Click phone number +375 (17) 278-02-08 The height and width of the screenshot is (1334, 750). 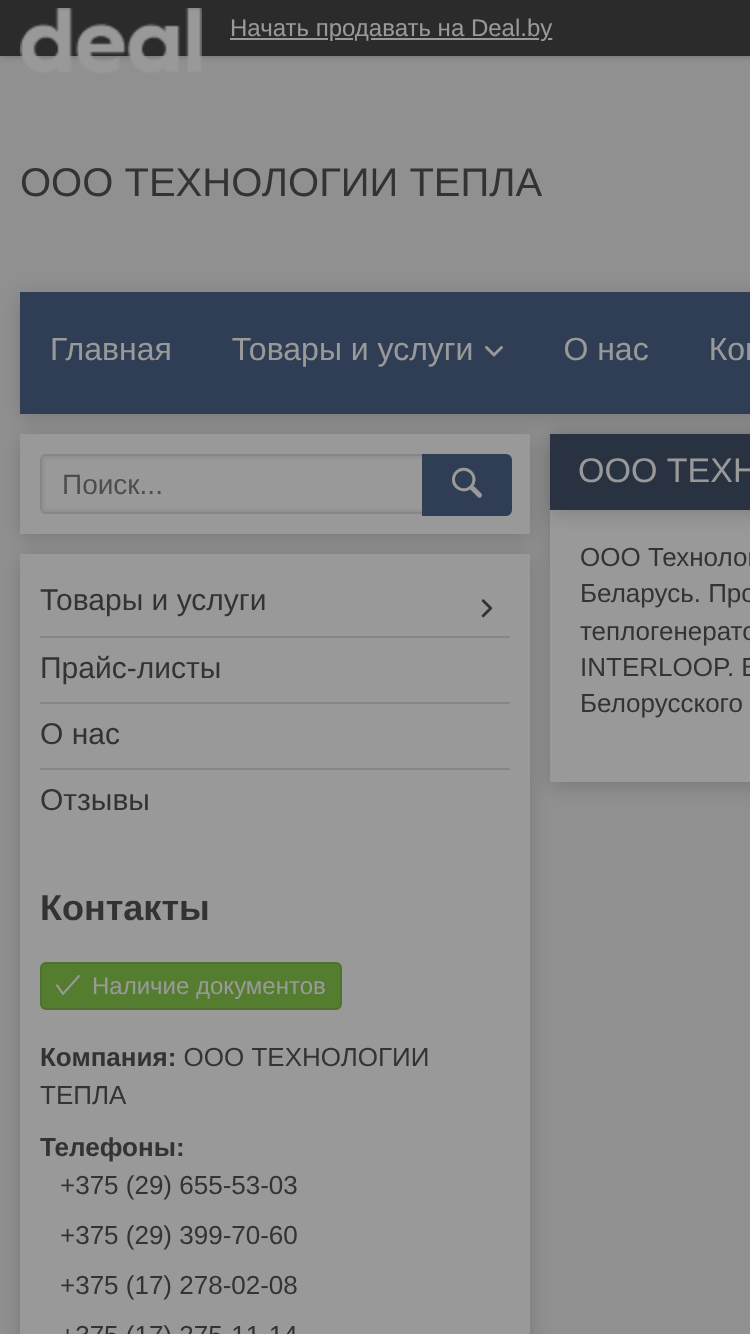tap(179, 1286)
